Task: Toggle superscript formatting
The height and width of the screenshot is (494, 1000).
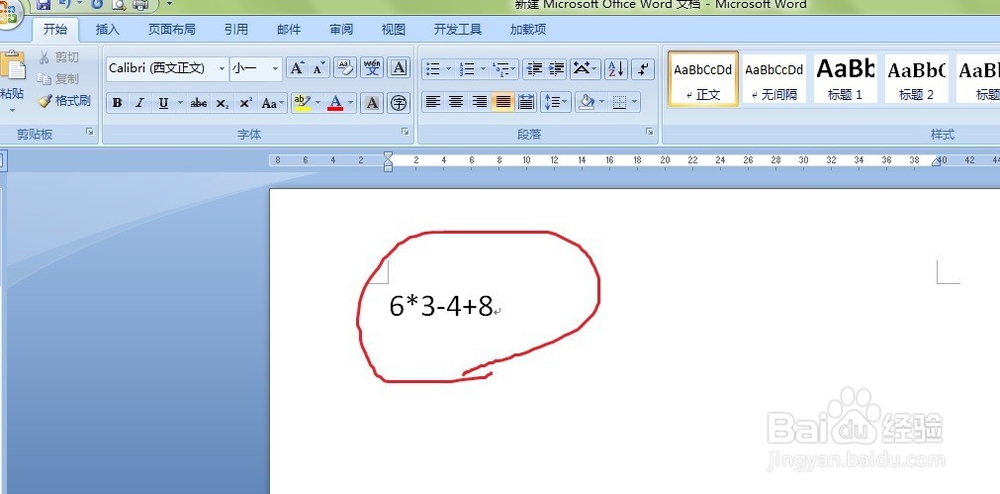Action: pos(246,103)
